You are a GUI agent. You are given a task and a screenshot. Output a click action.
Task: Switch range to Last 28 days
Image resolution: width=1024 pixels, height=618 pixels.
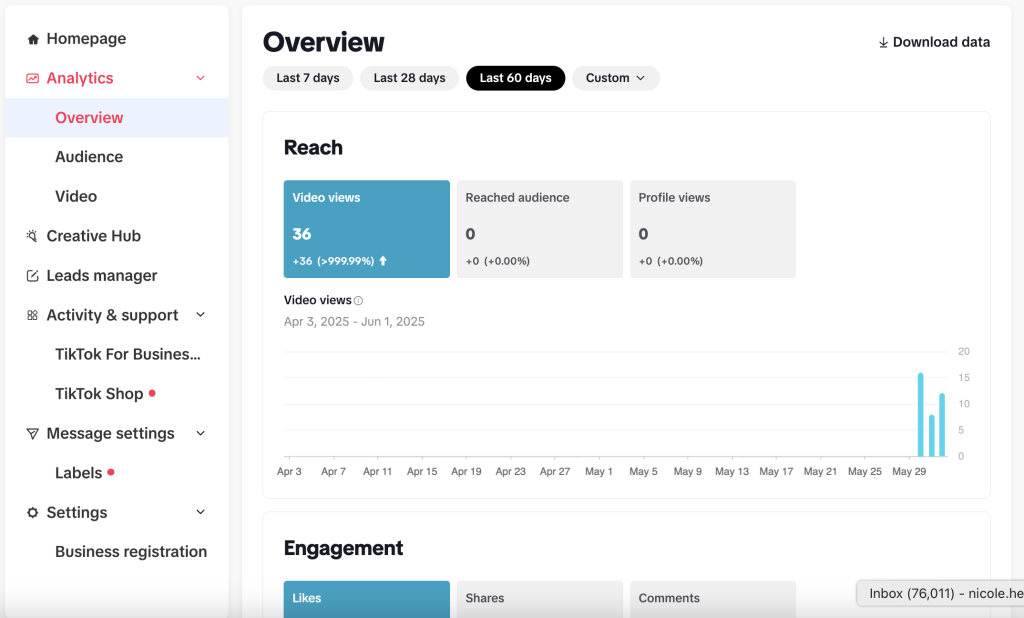click(409, 78)
